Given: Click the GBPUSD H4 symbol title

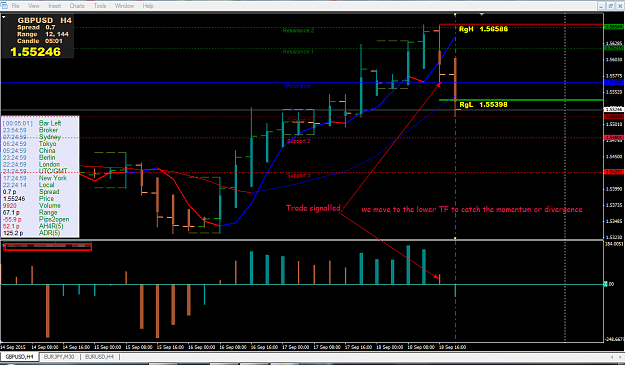Looking at the screenshot, I should click(x=45, y=20).
